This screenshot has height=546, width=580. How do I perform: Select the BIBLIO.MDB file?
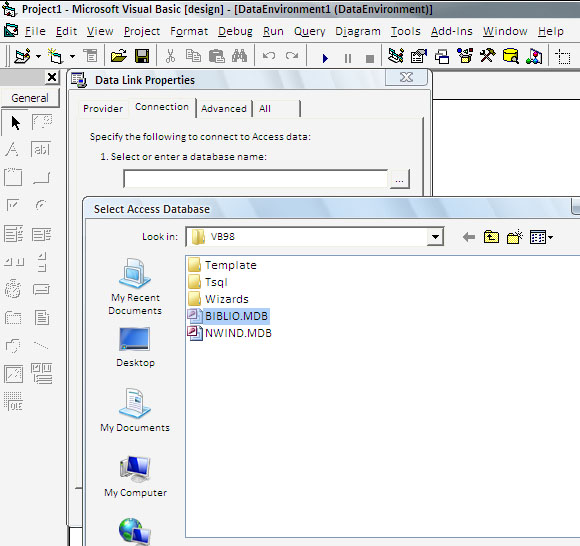click(228, 316)
